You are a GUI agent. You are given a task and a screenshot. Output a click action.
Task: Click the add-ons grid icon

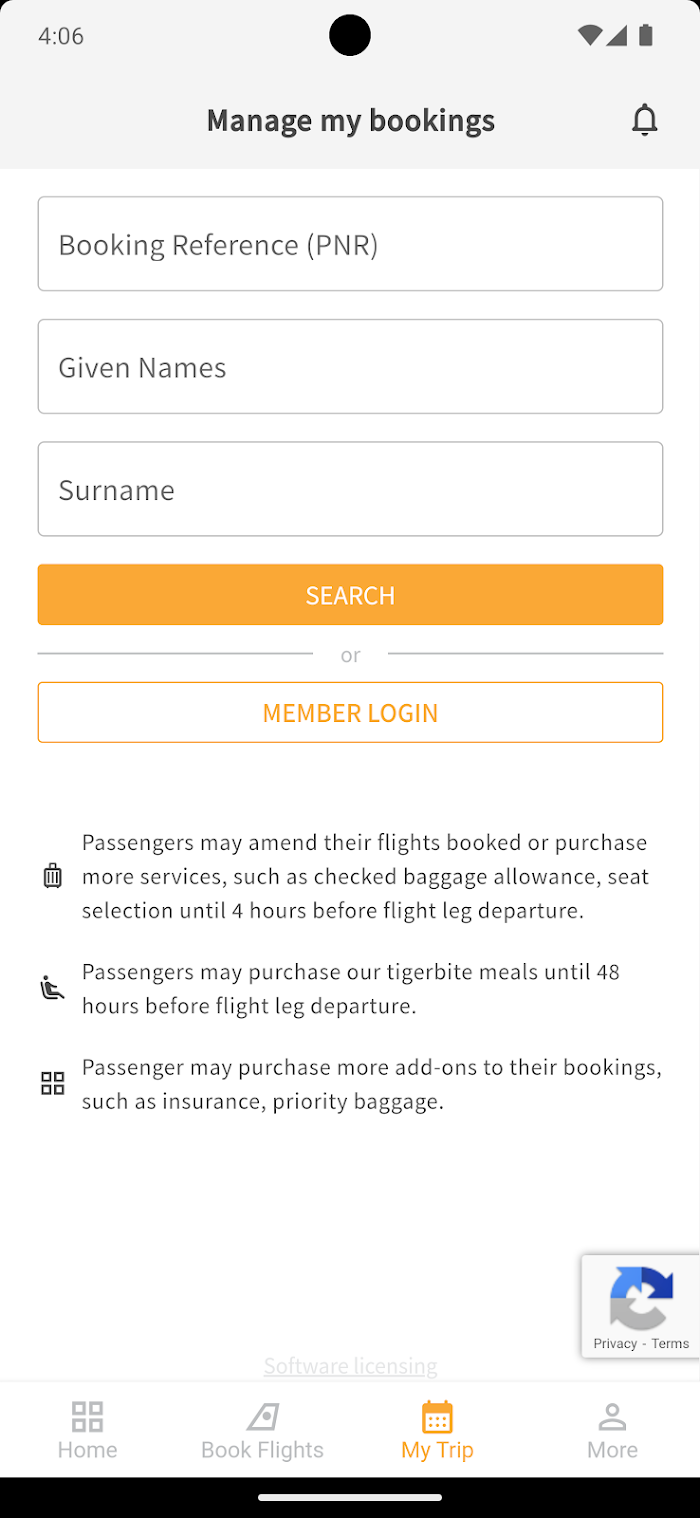(53, 1083)
